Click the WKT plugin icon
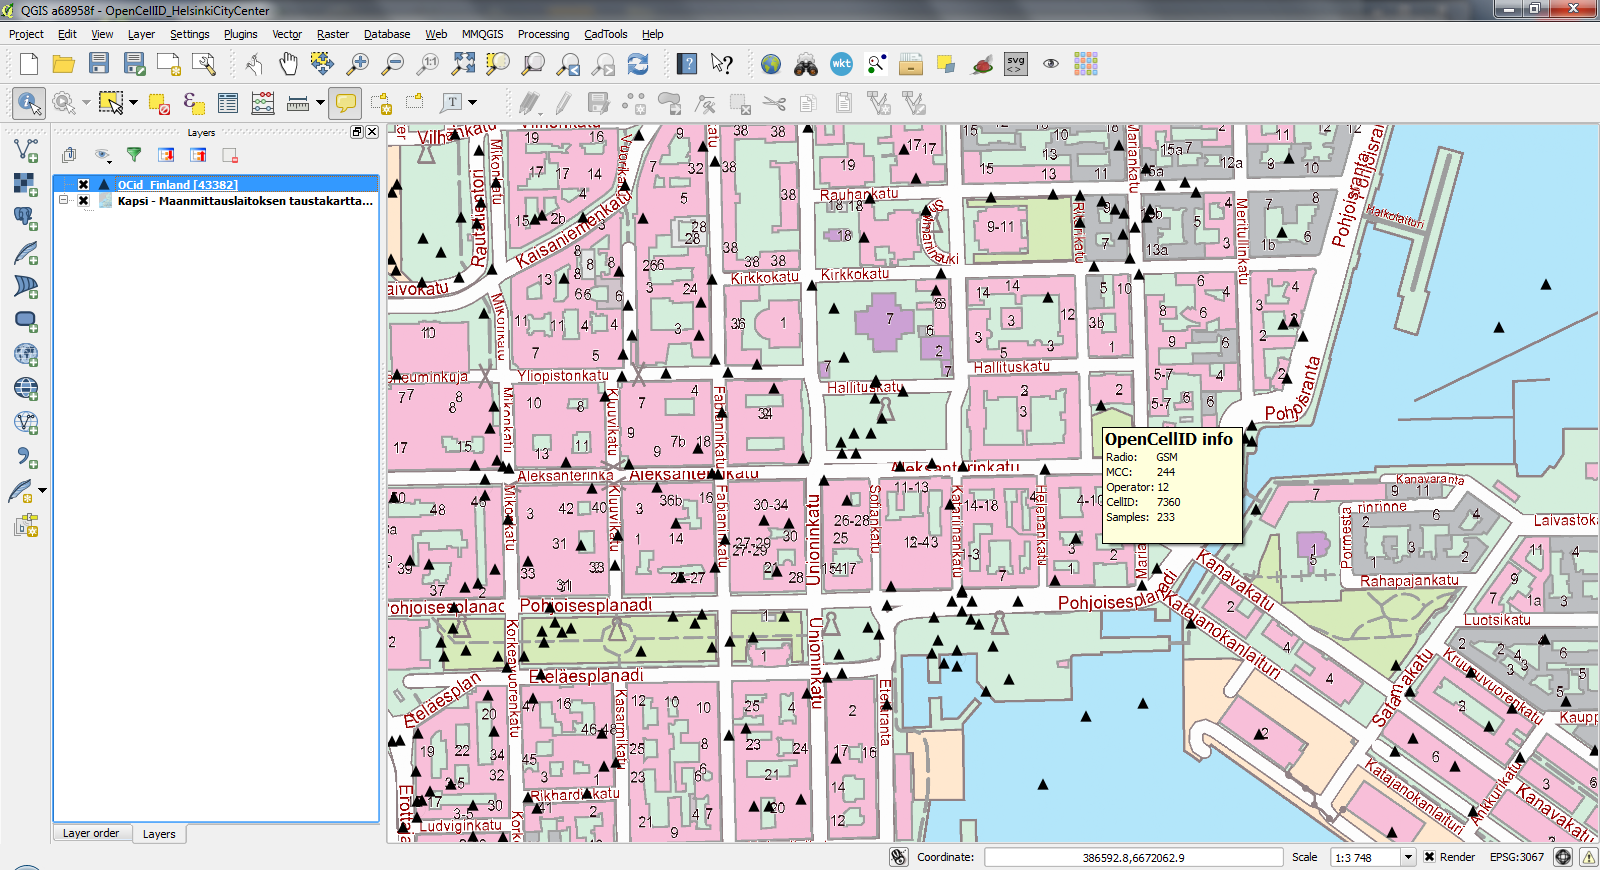The width and height of the screenshot is (1600, 870). [841, 65]
